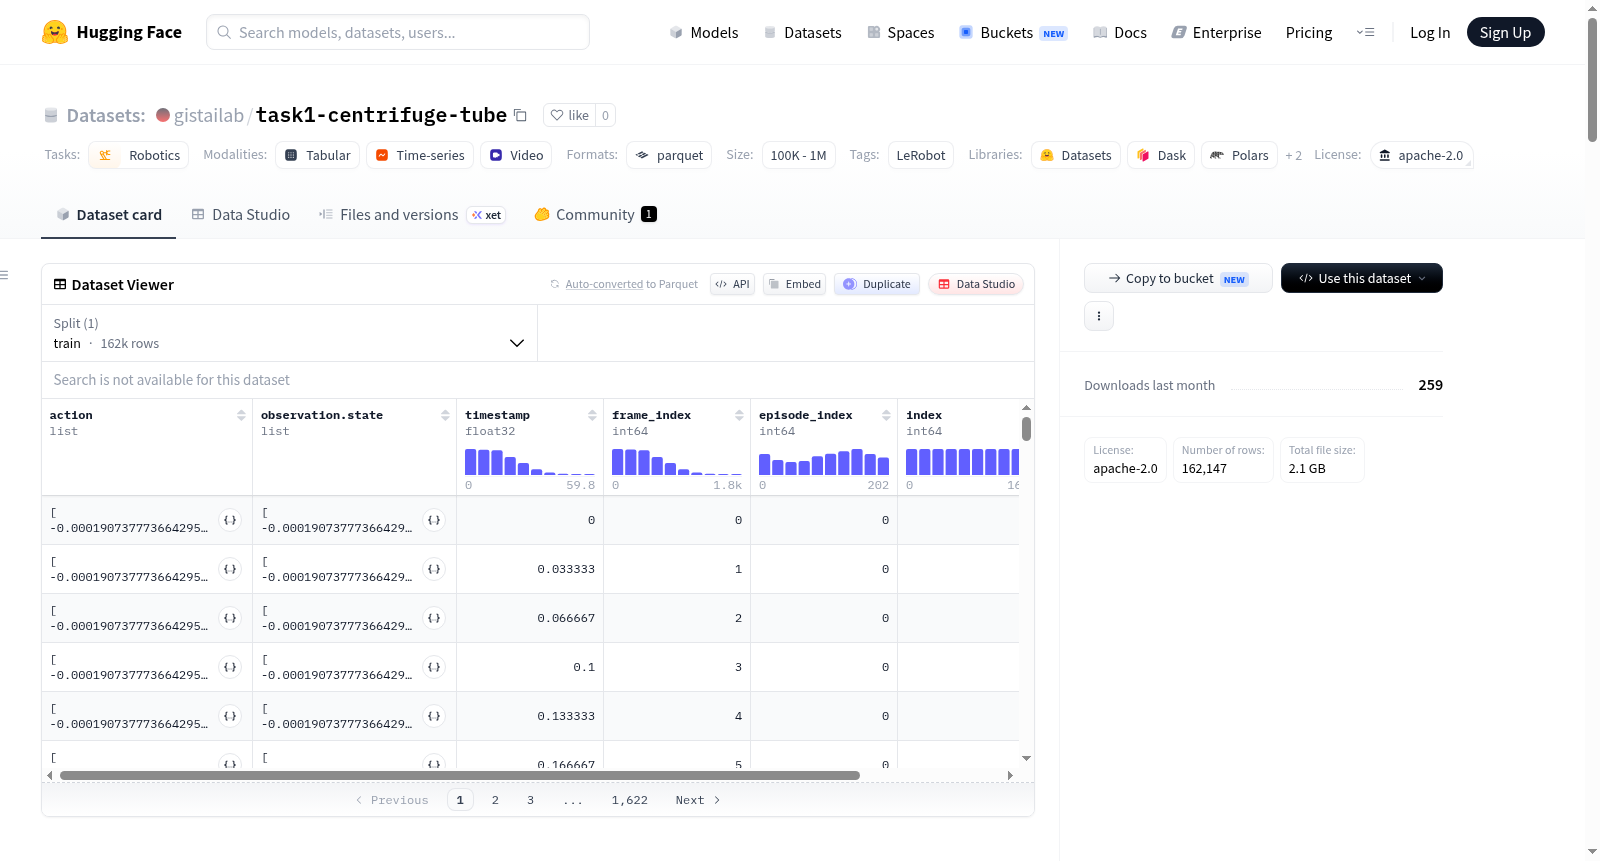Select the Dask library tag
The image size is (1600, 861).
coord(1161,155)
